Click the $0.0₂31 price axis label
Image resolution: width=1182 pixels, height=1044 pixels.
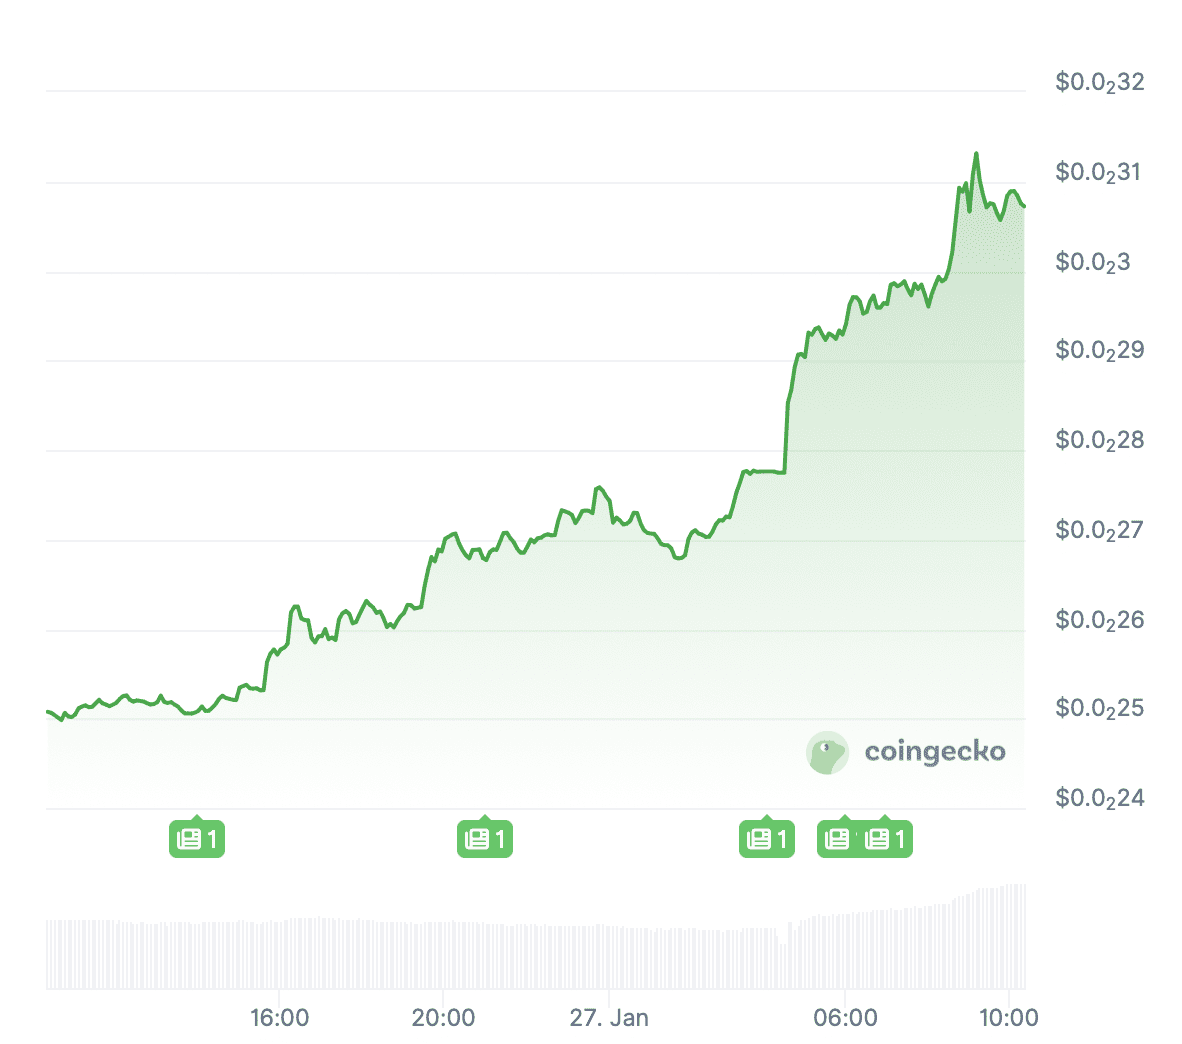(x=1099, y=172)
